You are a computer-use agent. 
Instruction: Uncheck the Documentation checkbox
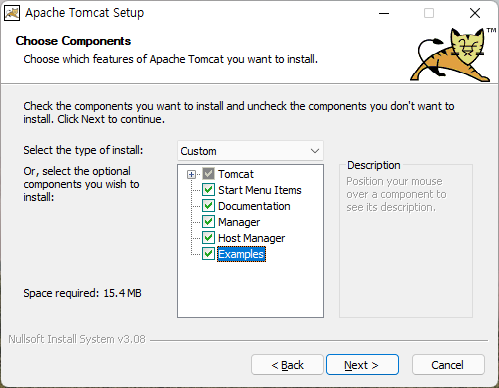(208, 206)
